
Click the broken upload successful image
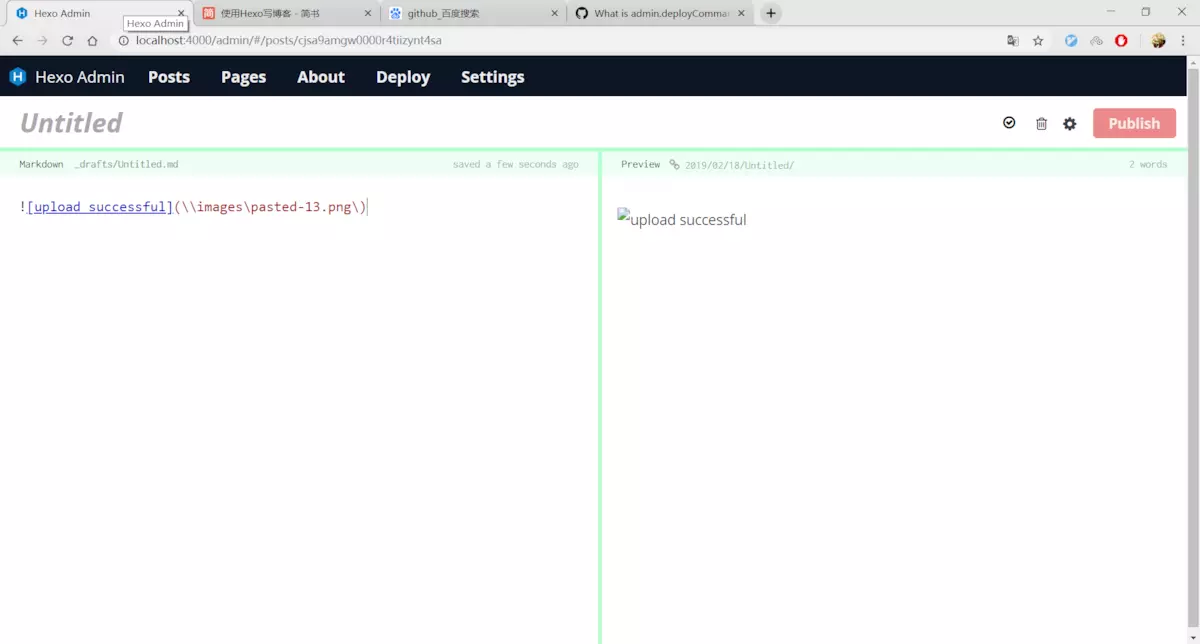[682, 219]
